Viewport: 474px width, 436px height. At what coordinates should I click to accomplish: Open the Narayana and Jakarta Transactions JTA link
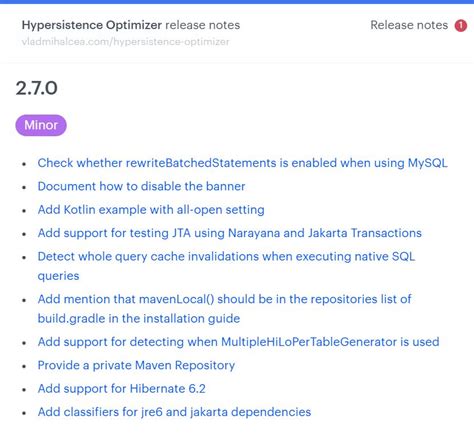point(230,233)
